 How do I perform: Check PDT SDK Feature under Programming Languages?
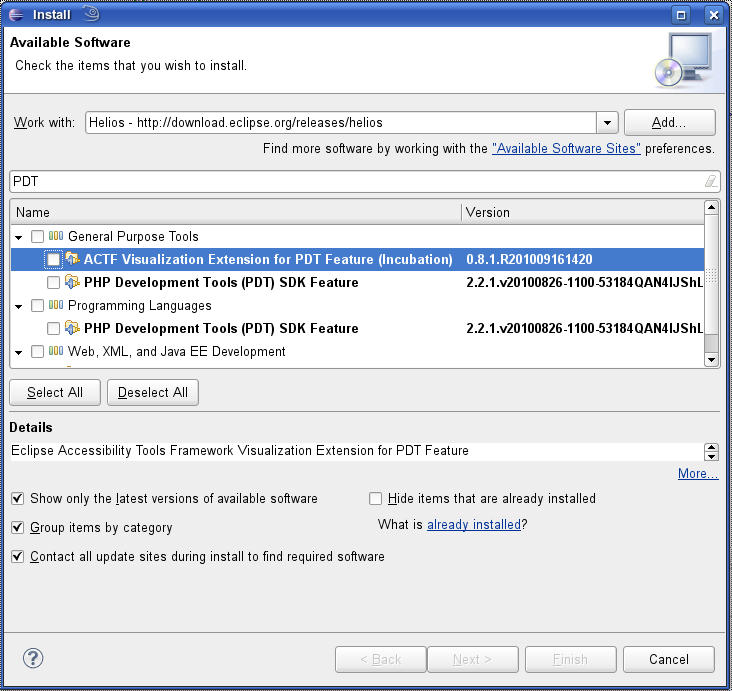[x=53, y=328]
